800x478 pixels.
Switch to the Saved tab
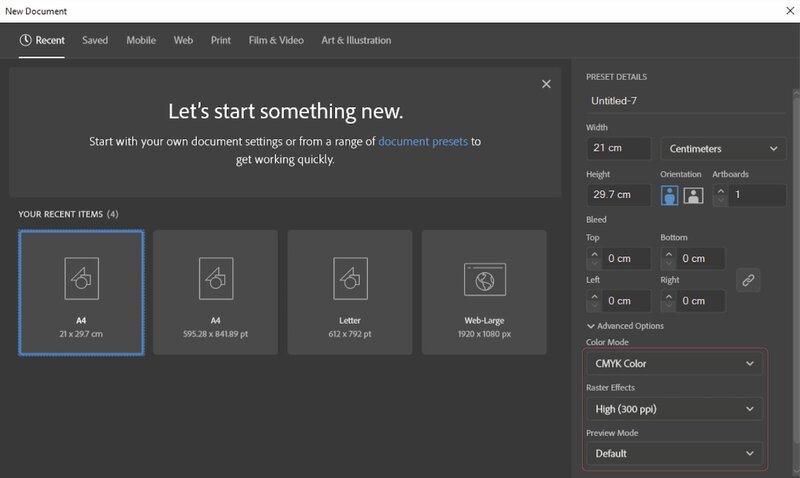(95, 40)
